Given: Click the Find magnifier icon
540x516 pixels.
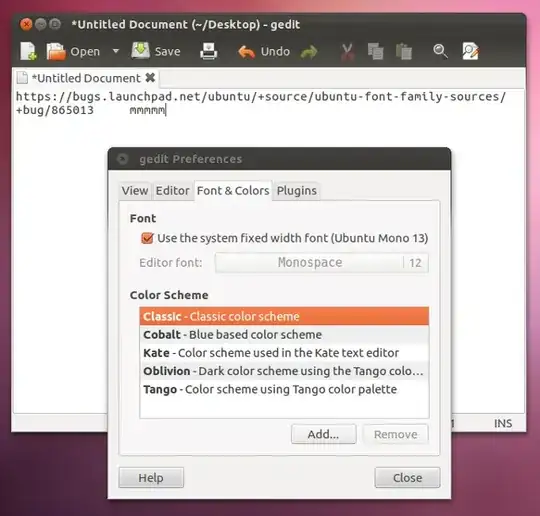Looking at the screenshot, I should pos(440,51).
